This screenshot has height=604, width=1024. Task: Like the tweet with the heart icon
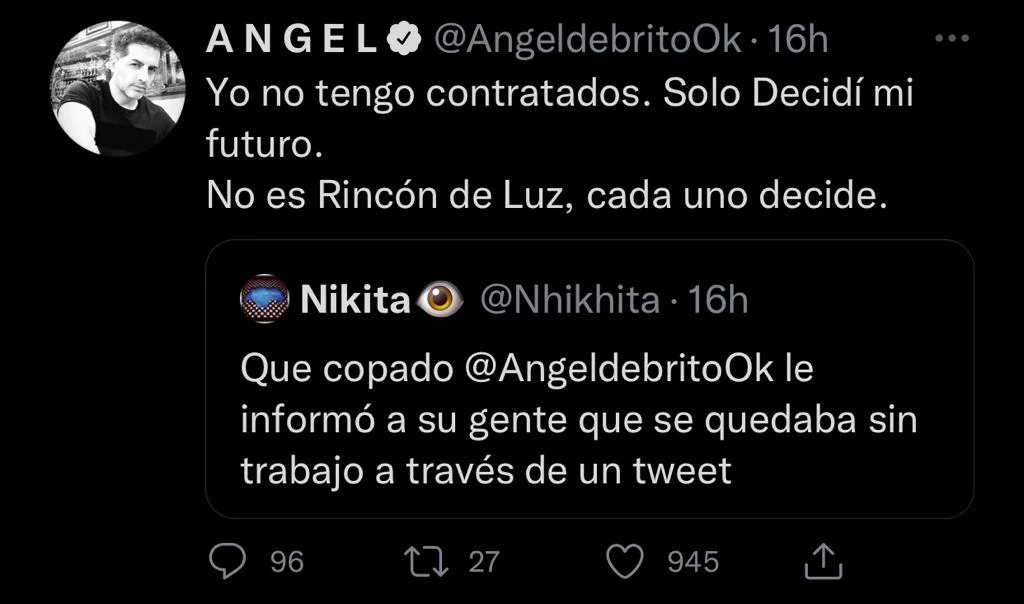pos(626,561)
